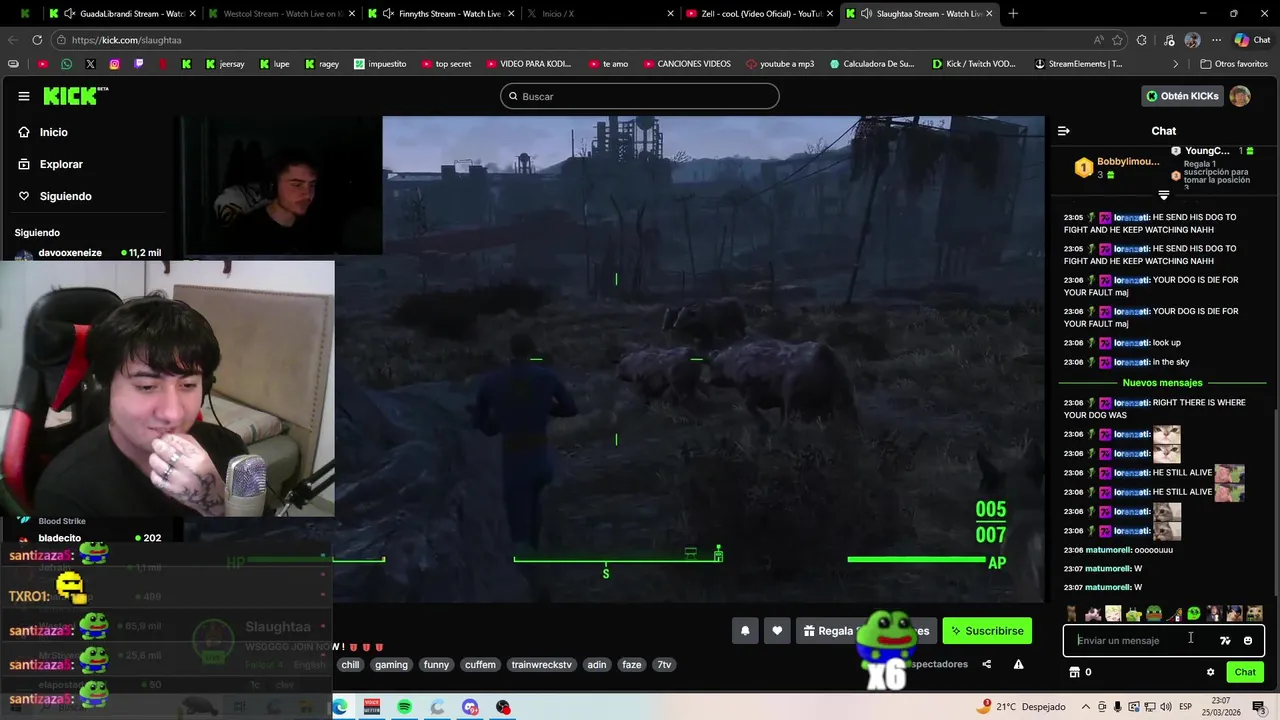The width and height of the screenshot is (1280, 720).
Task: Select the cuffem tag
Action: pos(480,665)
